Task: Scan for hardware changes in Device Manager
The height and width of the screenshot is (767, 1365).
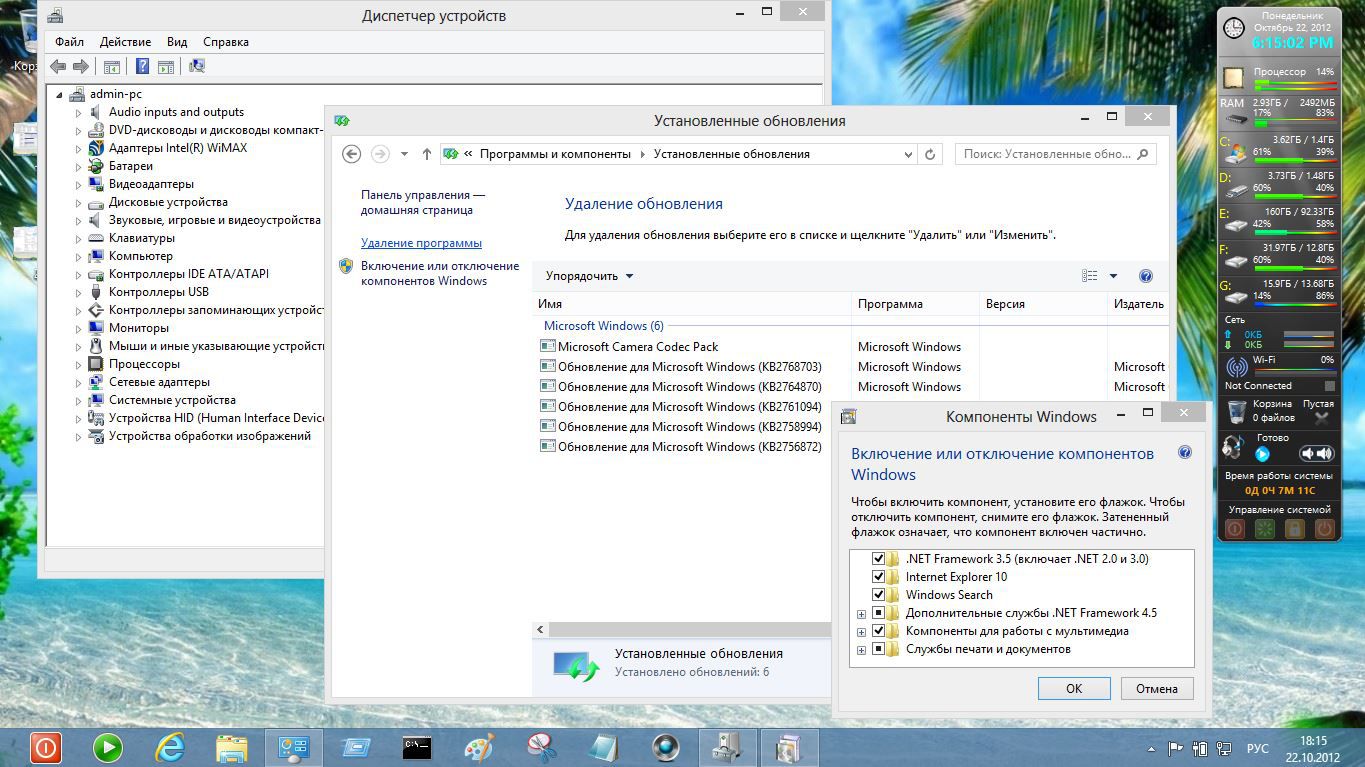Action: coord(197,66)
